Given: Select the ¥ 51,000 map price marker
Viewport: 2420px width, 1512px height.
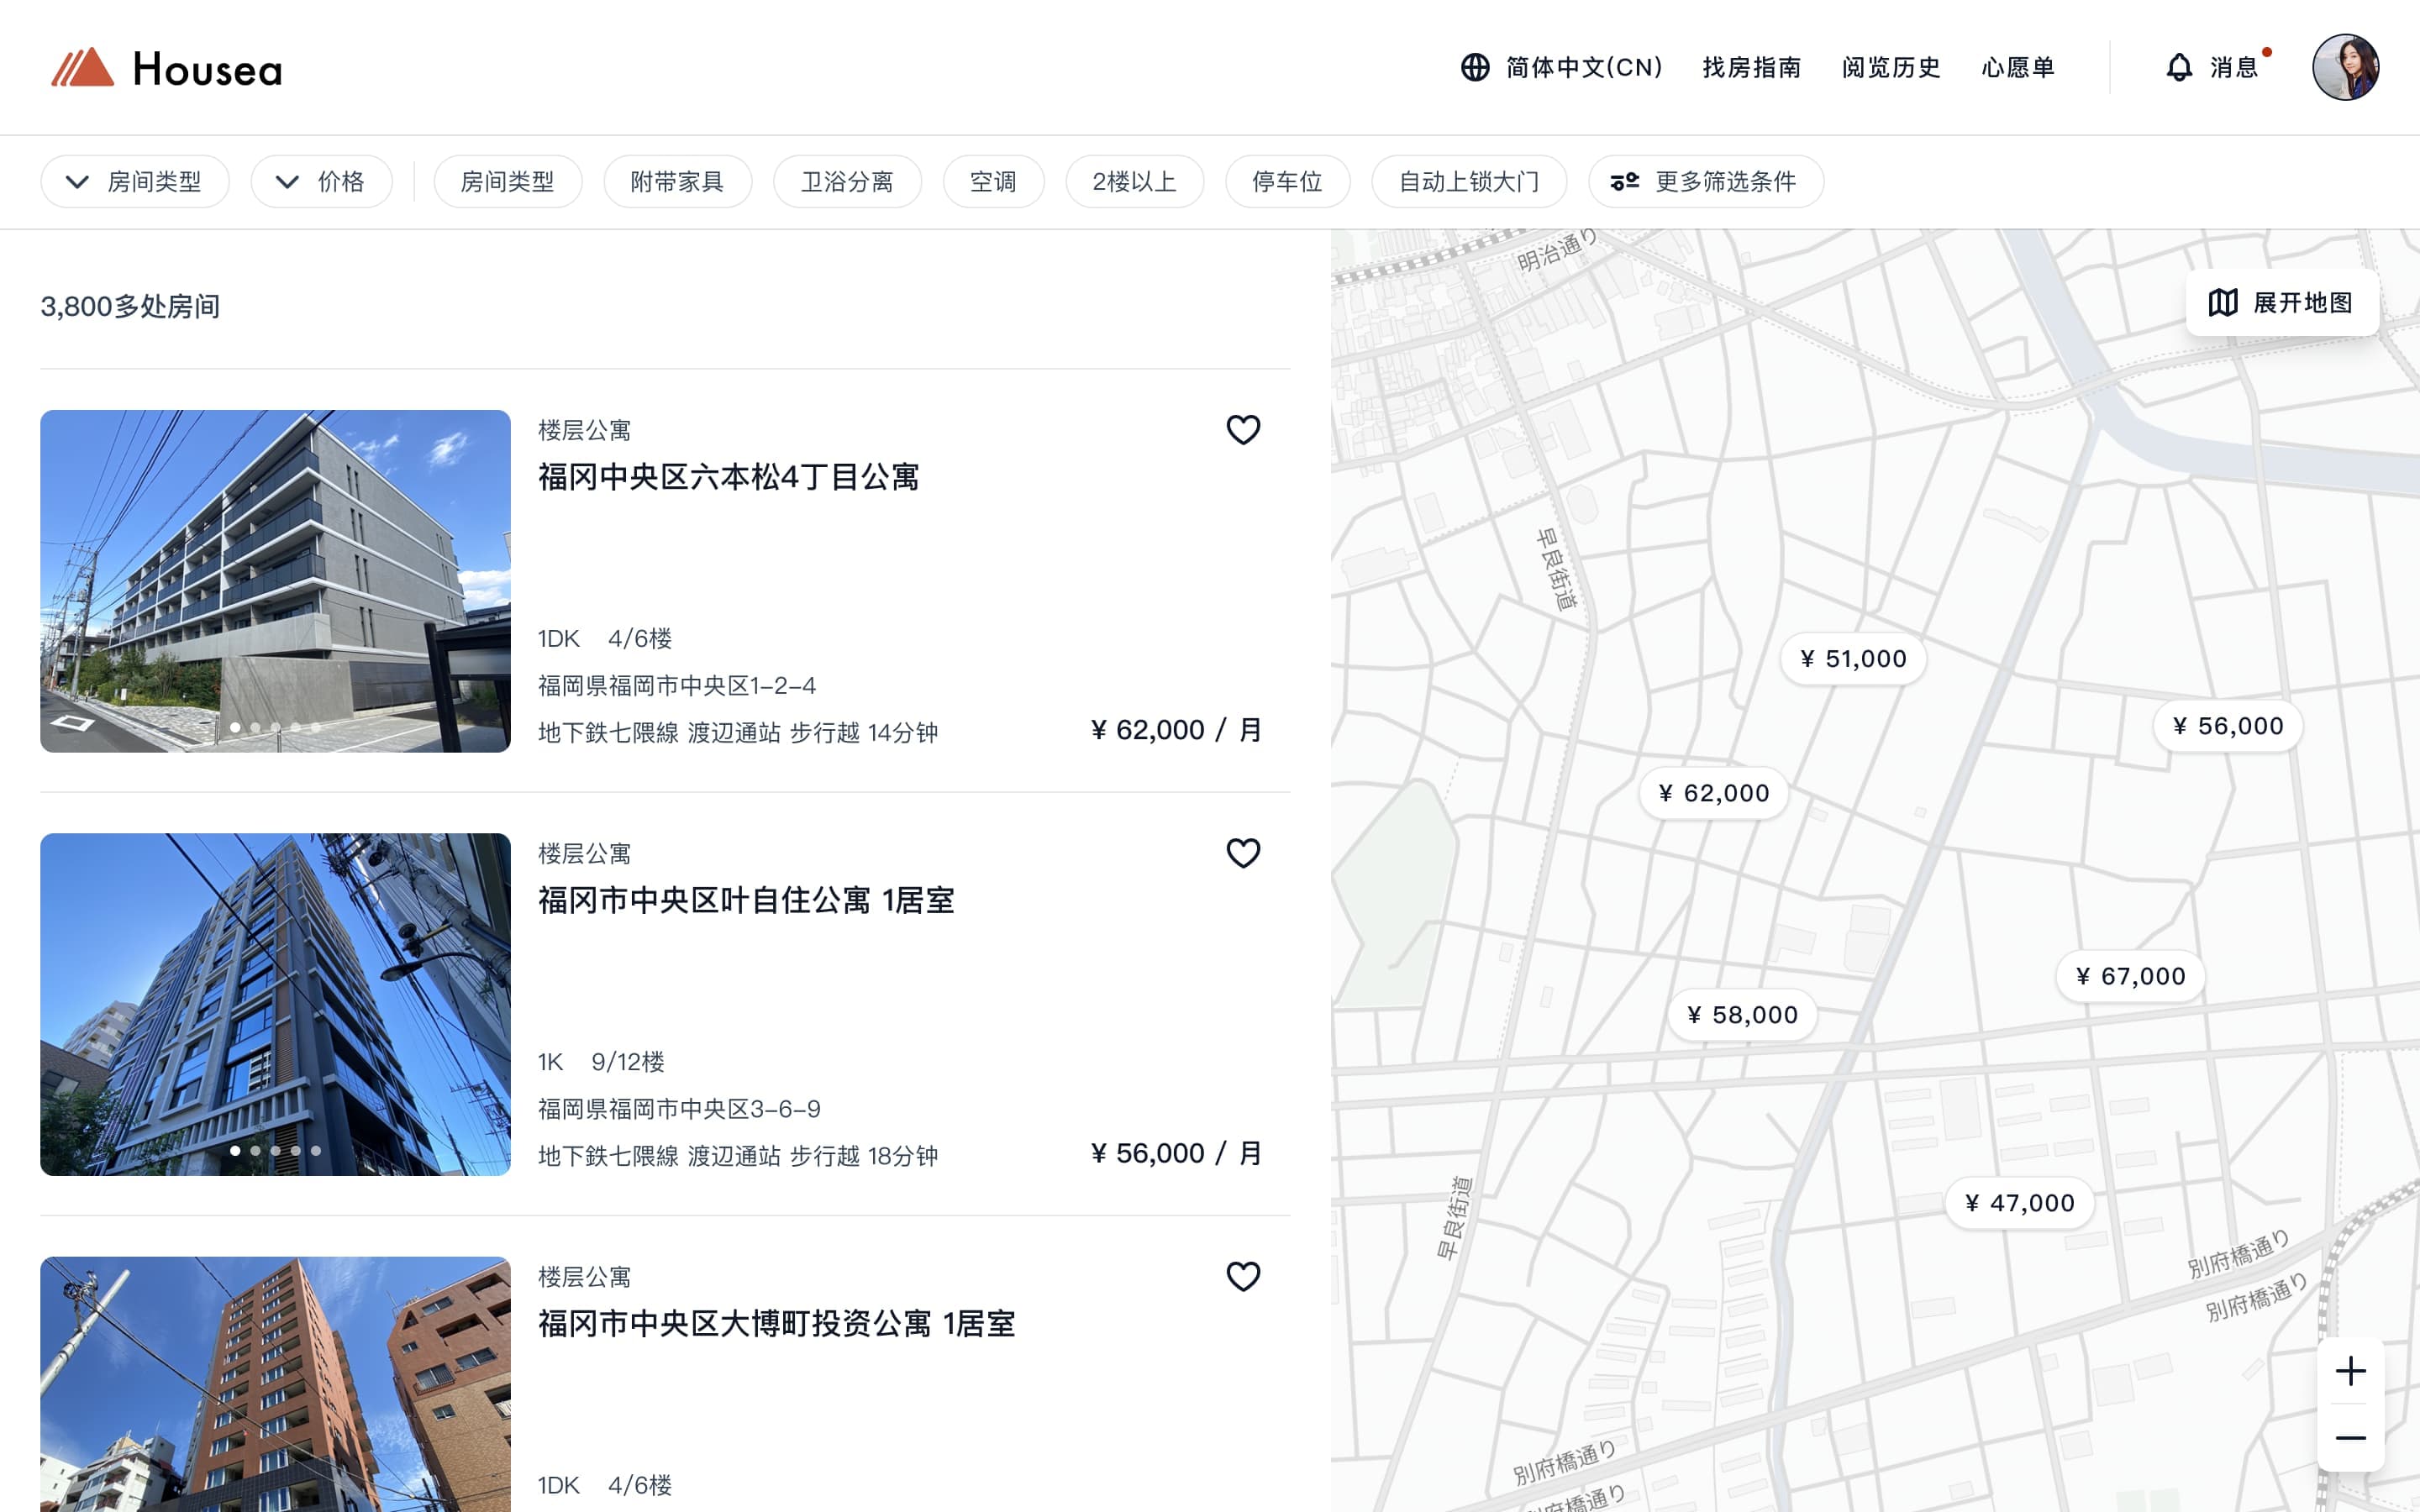Looking at the screenshot, I should pyautogui.click(x=1853, y=659).
